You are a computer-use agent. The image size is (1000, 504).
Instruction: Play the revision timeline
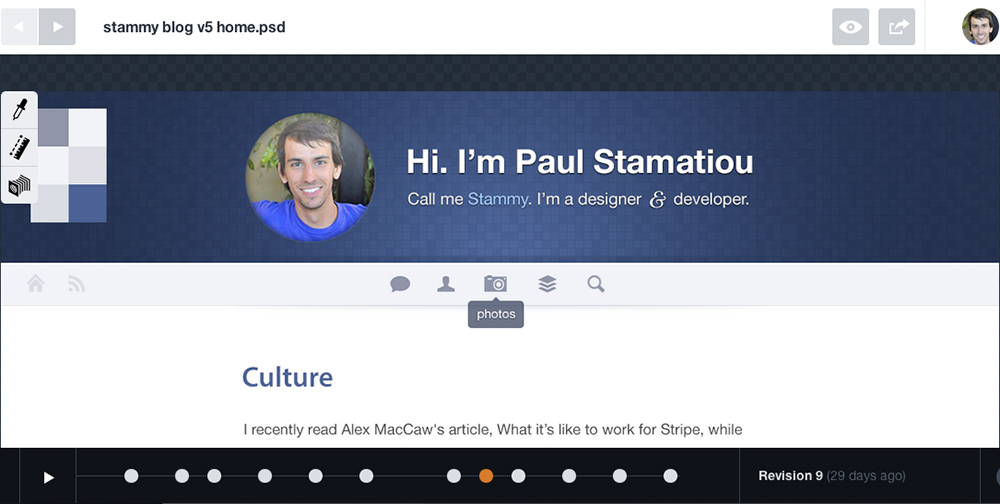point(48,477)
